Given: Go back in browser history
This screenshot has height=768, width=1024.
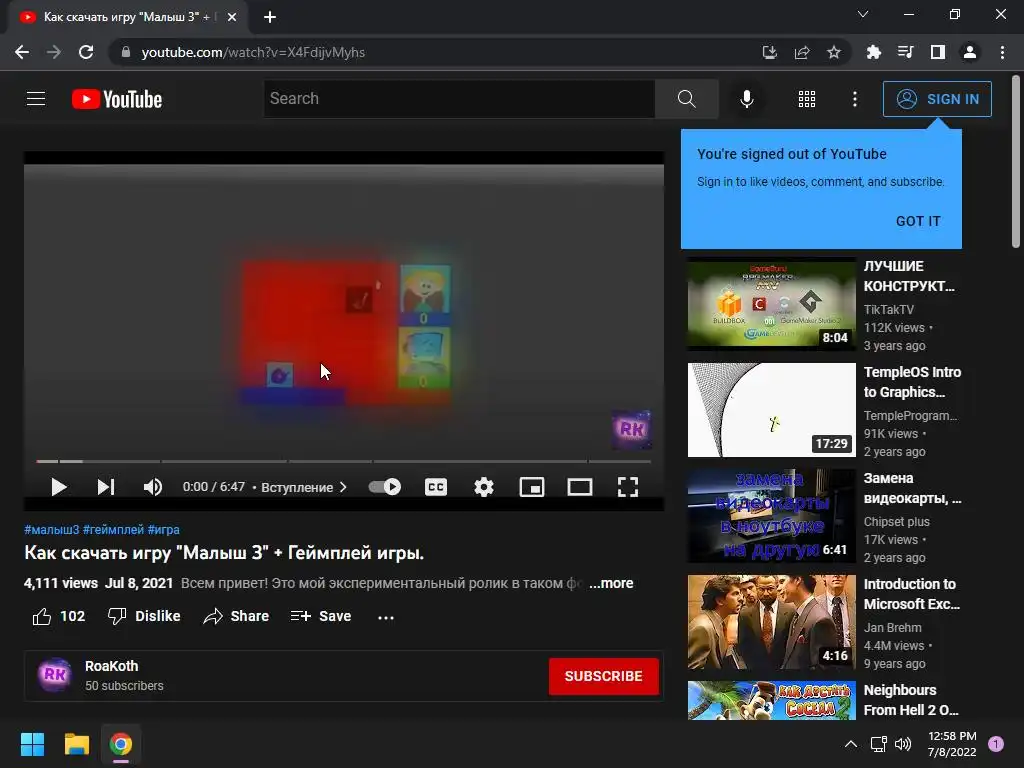Looking at the screenshot, I should click(22, 52).
